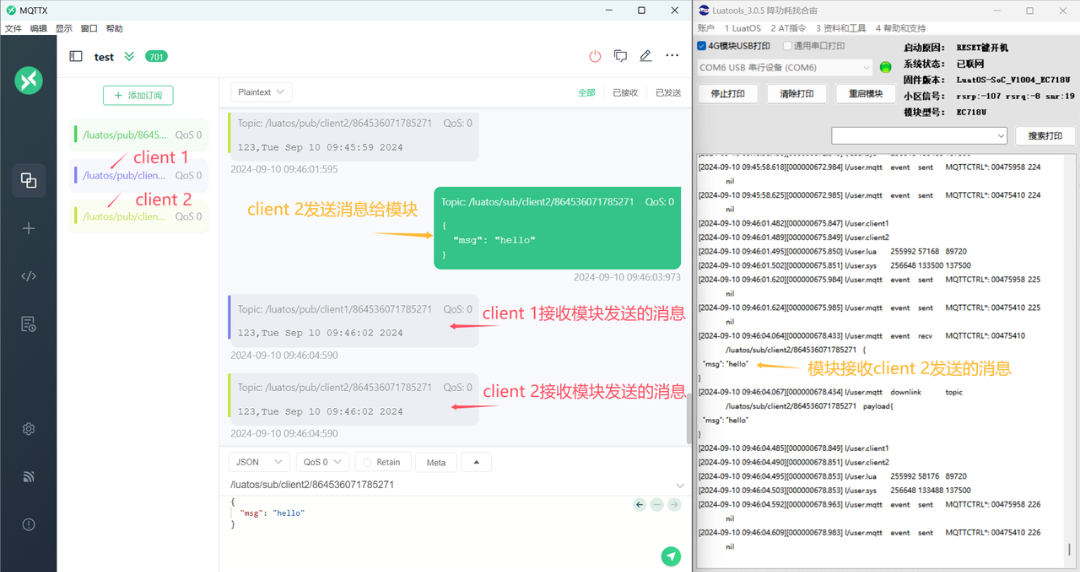Expand the publish panel up-arrow button
Viewport: 1080px width, 572px height.
pos(476,462)
